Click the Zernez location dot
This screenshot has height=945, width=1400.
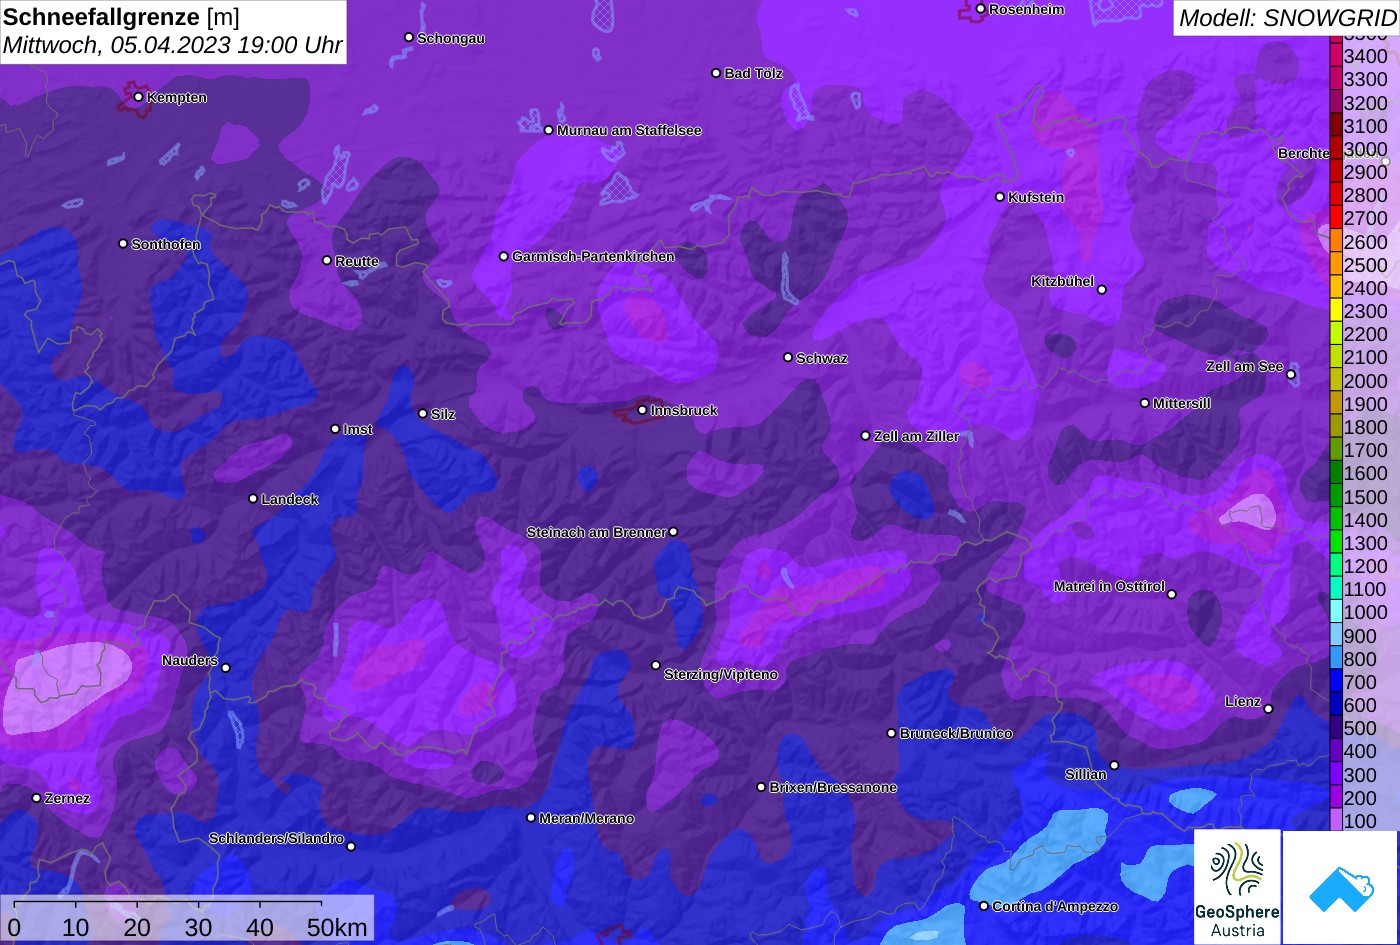[36, 798]
